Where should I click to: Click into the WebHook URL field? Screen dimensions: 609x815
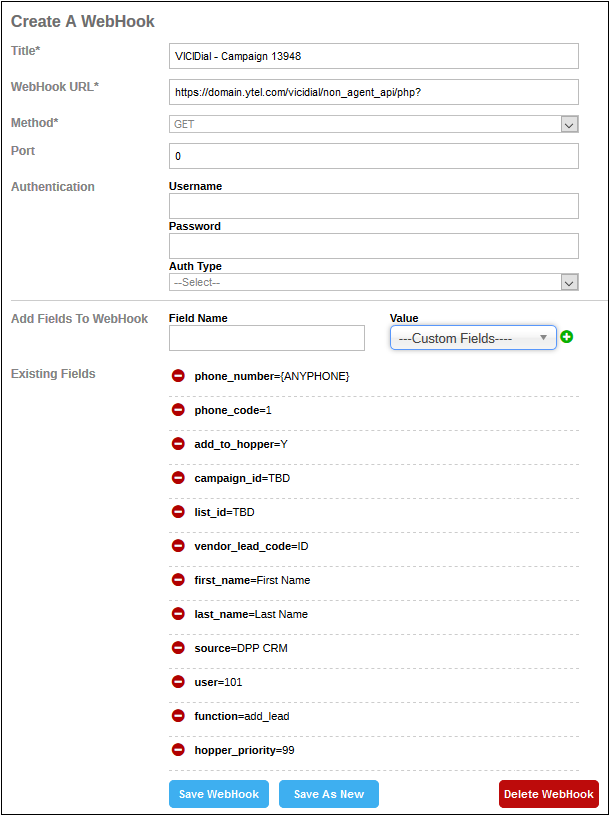coord(374,92)
